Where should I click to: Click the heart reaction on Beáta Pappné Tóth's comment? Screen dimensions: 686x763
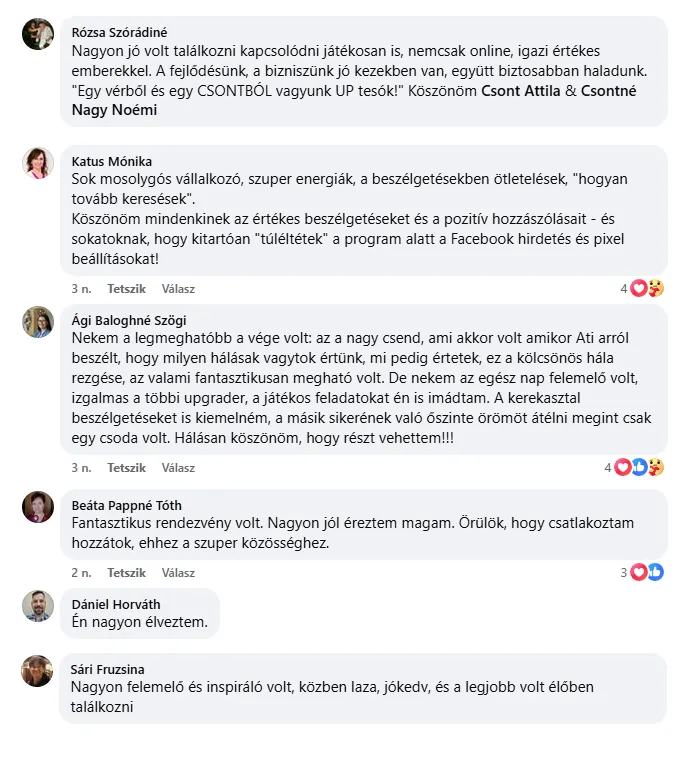tap(638, 573)
